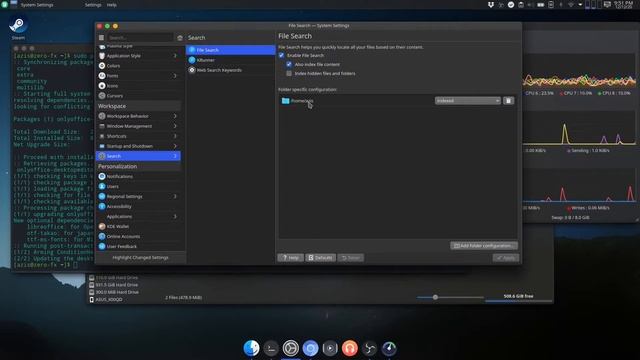Click the Home folder icon in the list
This screenshot has height=360, width=640.
(286, 100)
